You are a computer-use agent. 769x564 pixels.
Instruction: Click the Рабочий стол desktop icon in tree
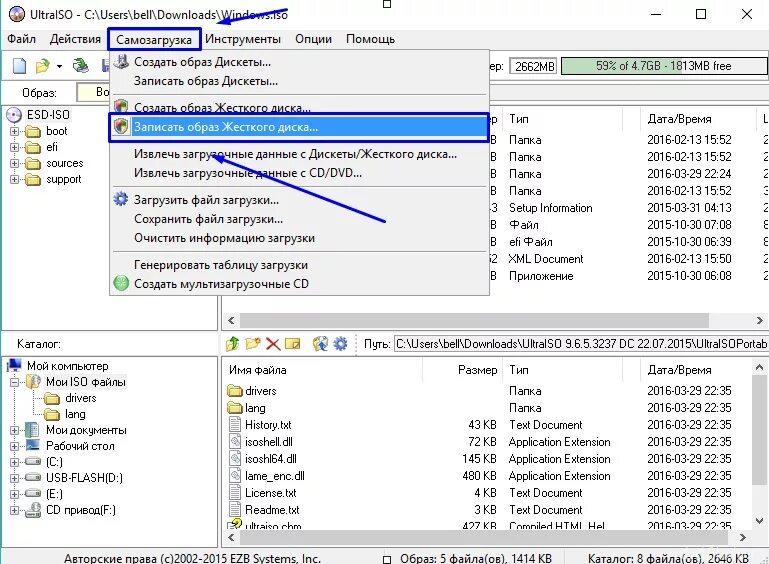point(32,445)
